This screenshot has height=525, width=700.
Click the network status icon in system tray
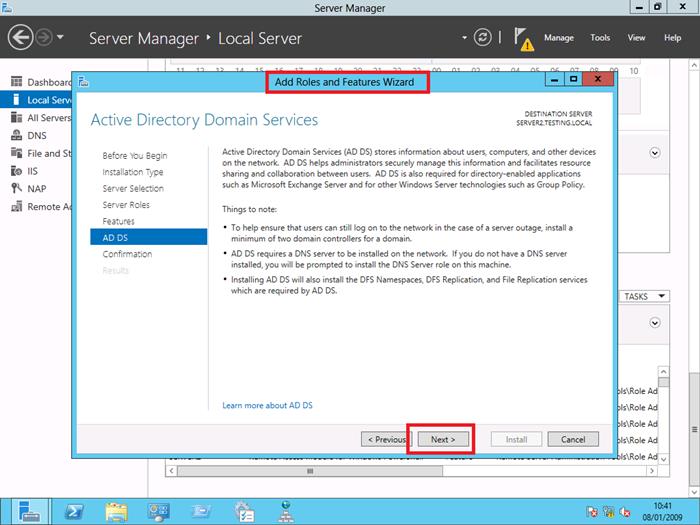point(608,512)
